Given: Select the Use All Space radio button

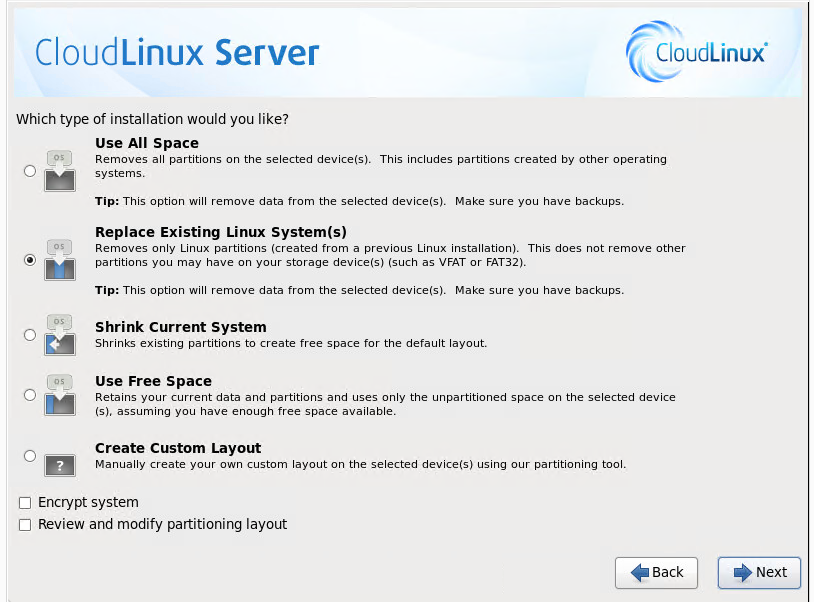Looking at the screenshot, I should 30,171.
